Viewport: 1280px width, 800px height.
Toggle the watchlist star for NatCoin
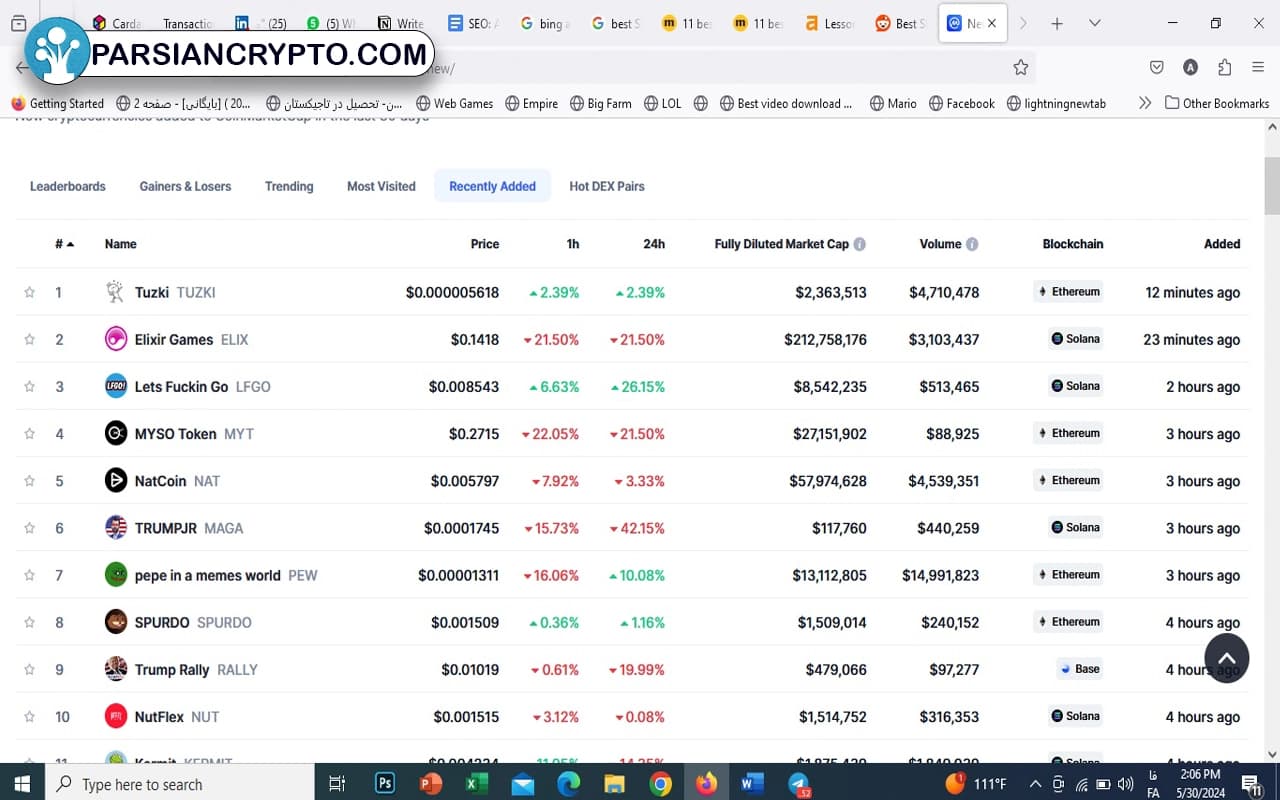[29, 481]
